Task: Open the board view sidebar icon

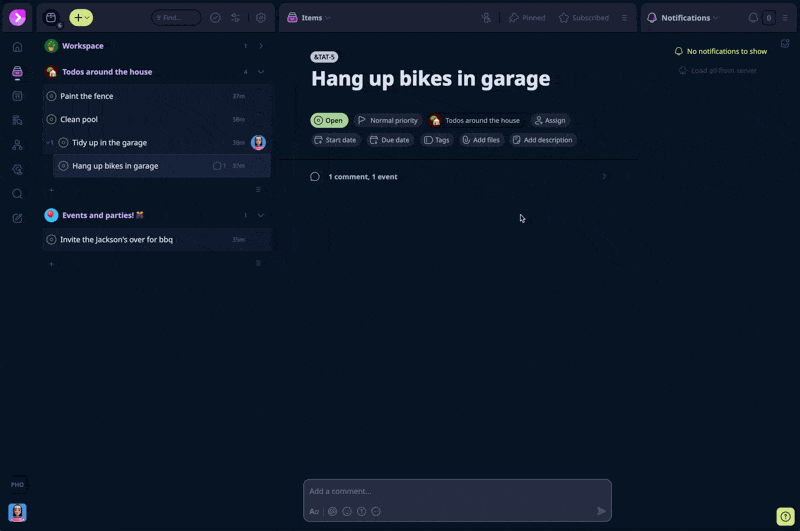Action: [17, 96]
